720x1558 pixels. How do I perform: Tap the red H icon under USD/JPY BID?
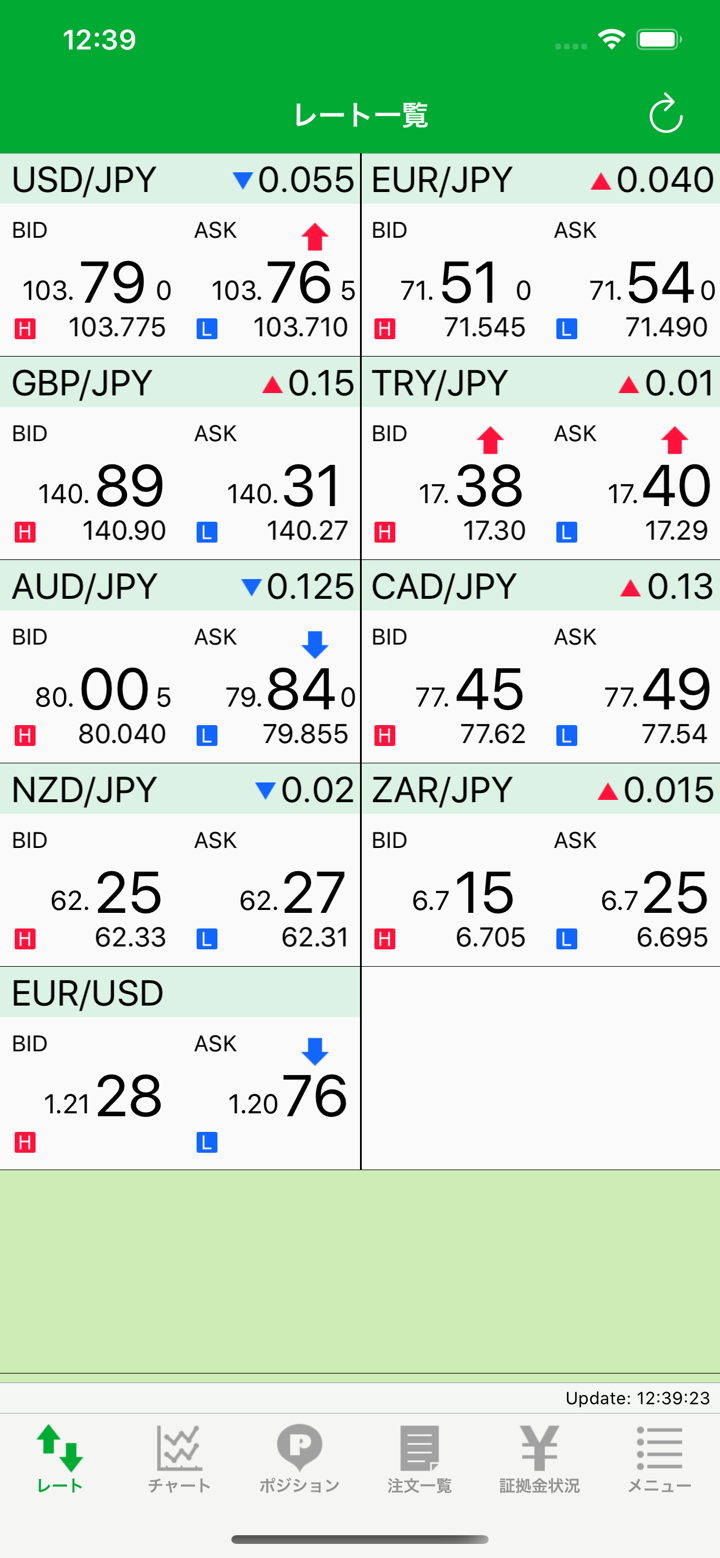[x=25, y=328]
